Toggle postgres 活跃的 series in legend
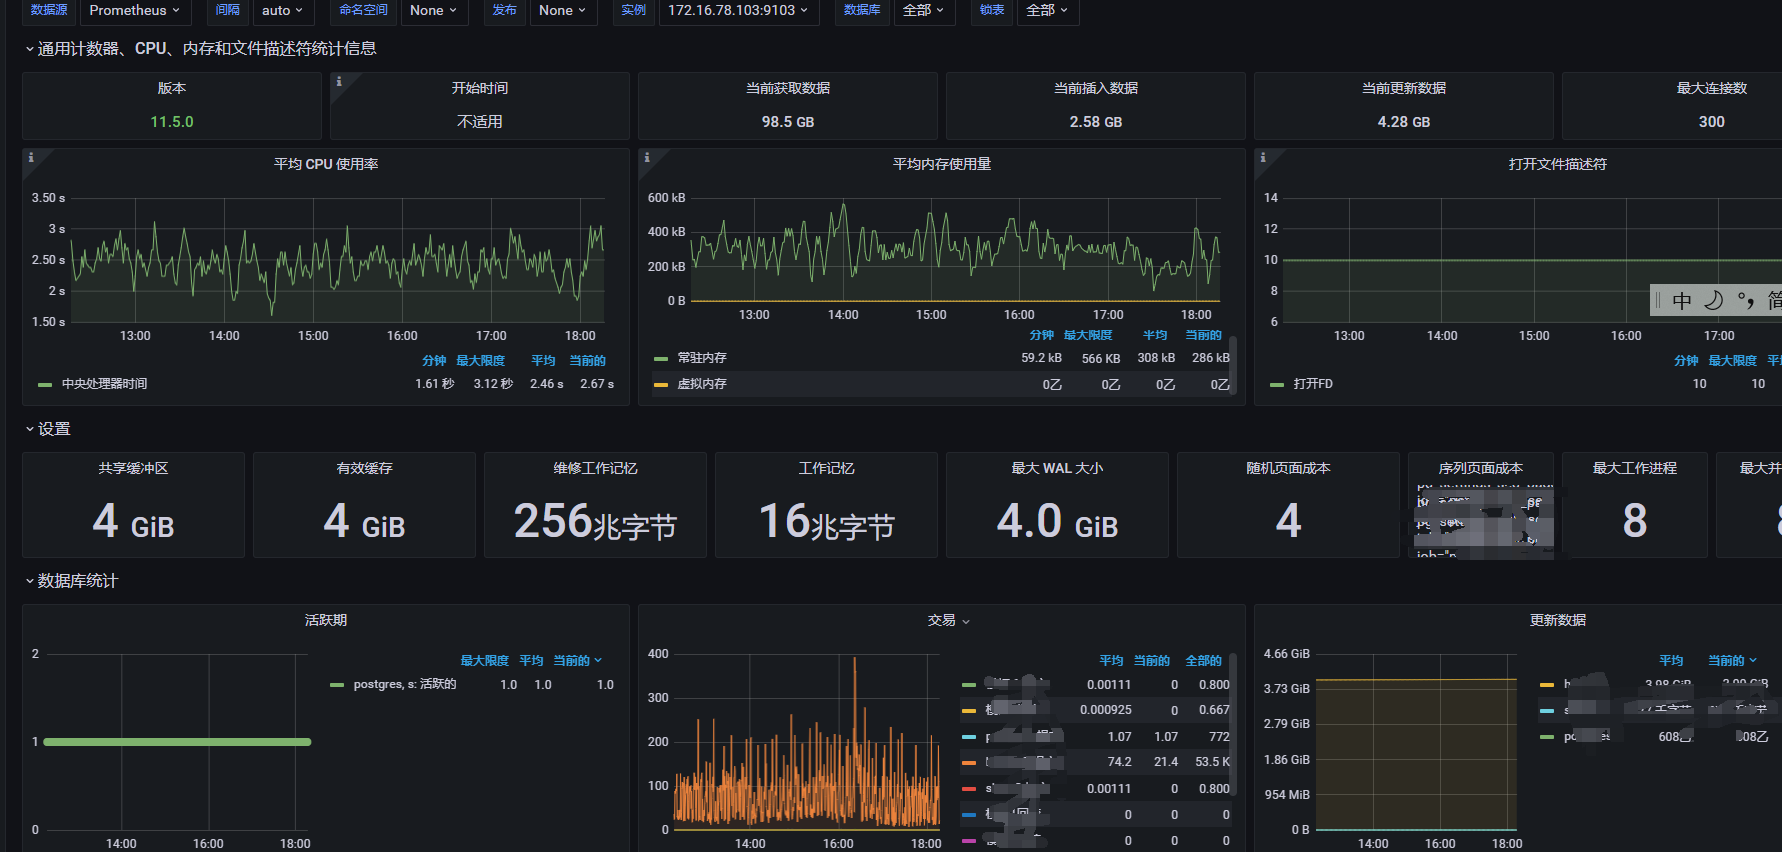Viewport: 1782px width, 852px height. pos(405,684)
